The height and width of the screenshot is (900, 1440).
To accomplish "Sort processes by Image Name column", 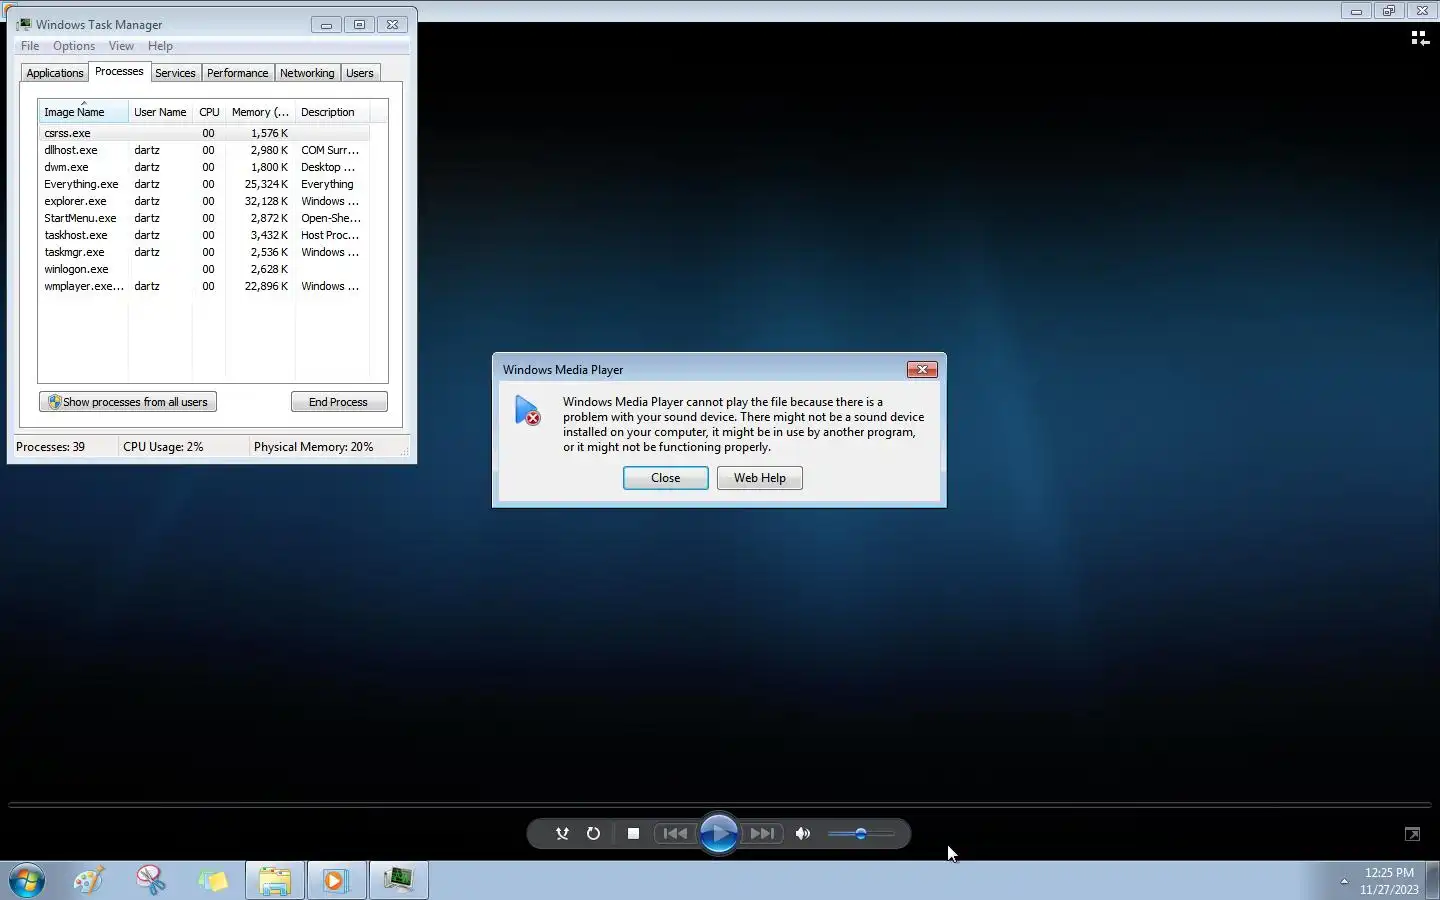I will click(83, 112).
